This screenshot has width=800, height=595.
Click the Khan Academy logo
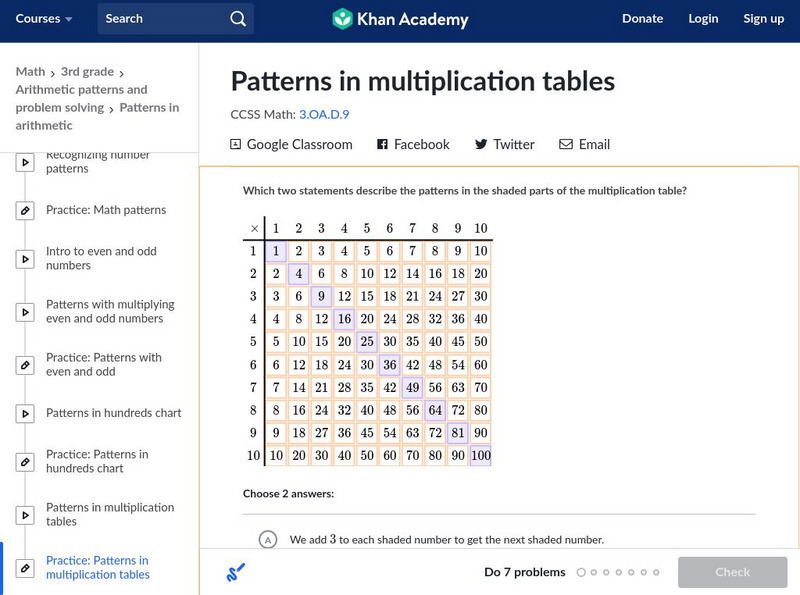(x=400, y=19)
